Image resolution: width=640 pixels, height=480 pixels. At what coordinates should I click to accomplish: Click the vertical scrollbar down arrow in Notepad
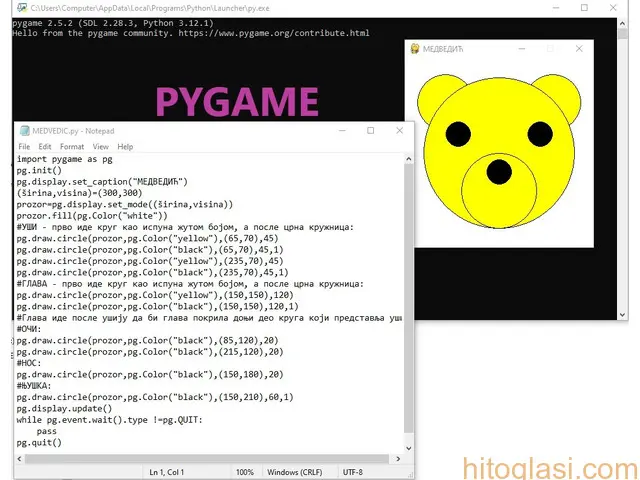pyautogui.click(x=409, y=449)
